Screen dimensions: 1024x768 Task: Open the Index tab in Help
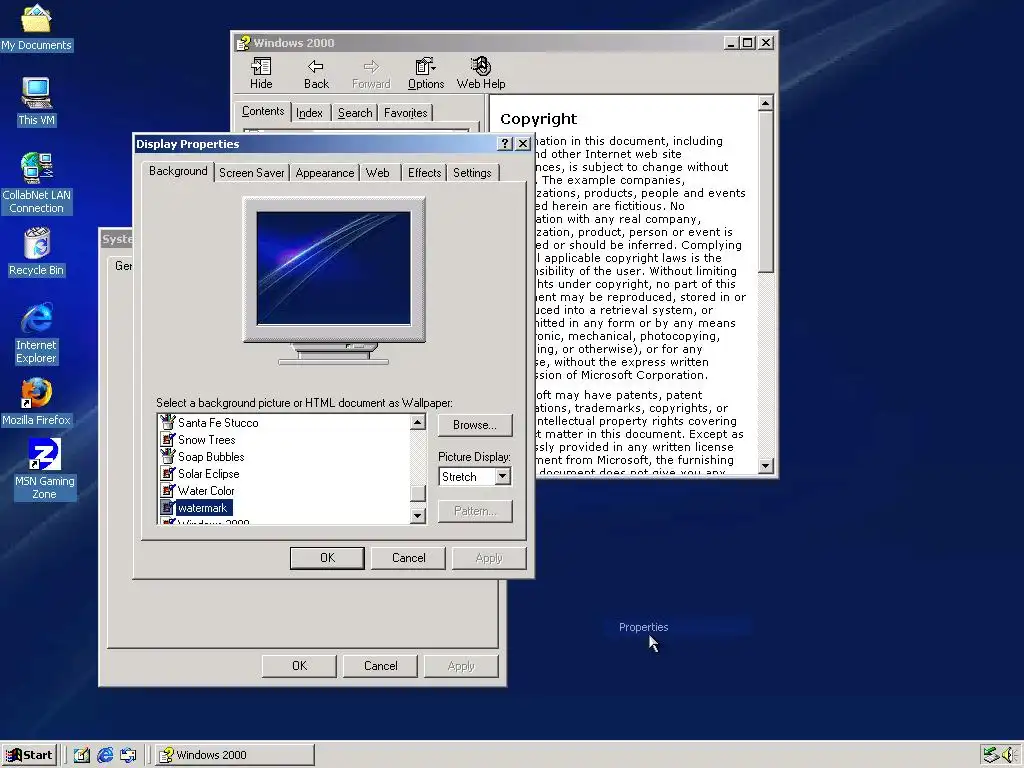click(x=310, y=113)
